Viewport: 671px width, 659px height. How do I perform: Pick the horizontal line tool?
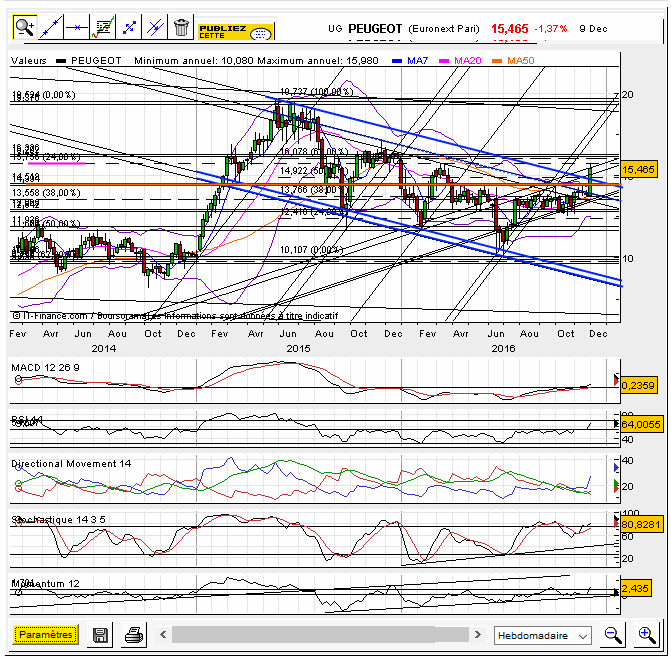pyautogui.click(x=77, y=27)
